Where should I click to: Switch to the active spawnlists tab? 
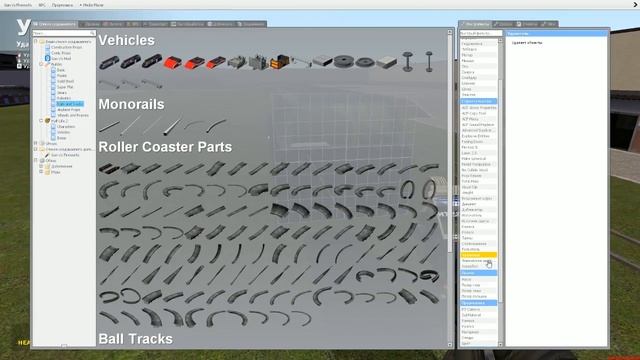(x=55, y=24)
